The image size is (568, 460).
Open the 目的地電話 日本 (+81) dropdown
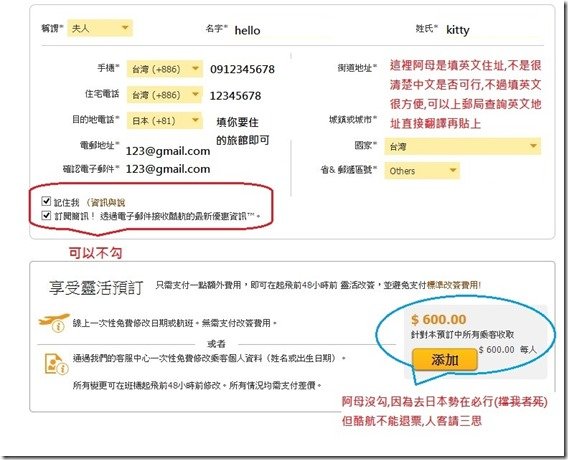pos(164,121)
